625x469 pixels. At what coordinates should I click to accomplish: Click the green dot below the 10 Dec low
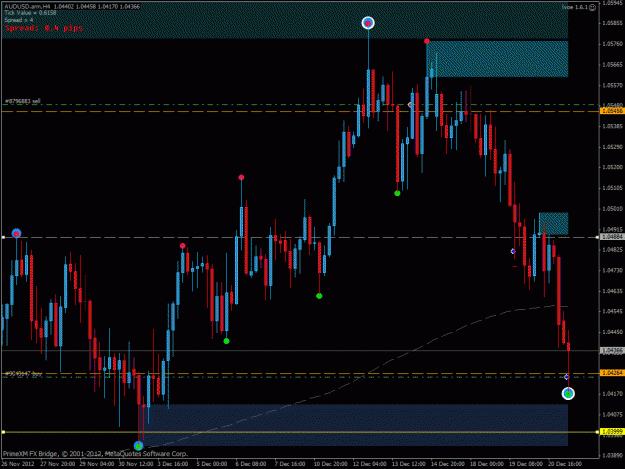click(x=319, y=296)
